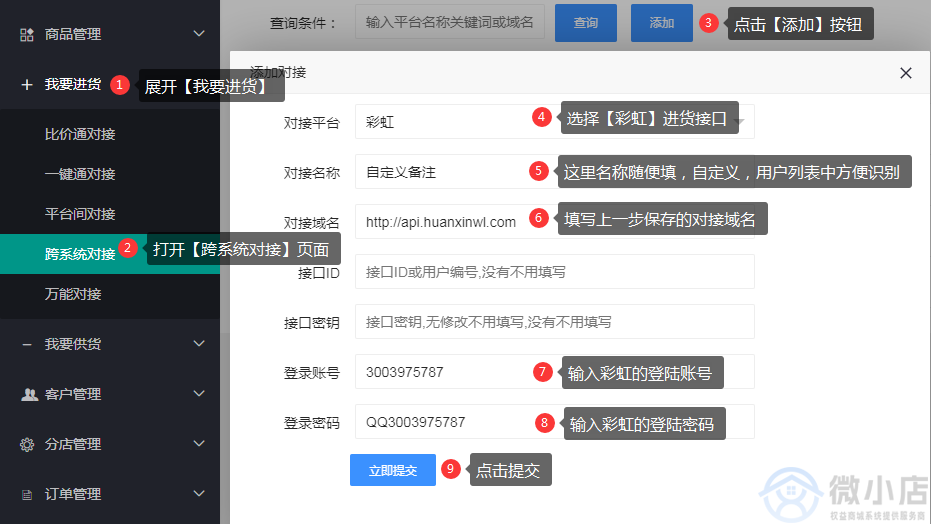
Task: Click the minus icon beside 我要供货
Action: 27,344
